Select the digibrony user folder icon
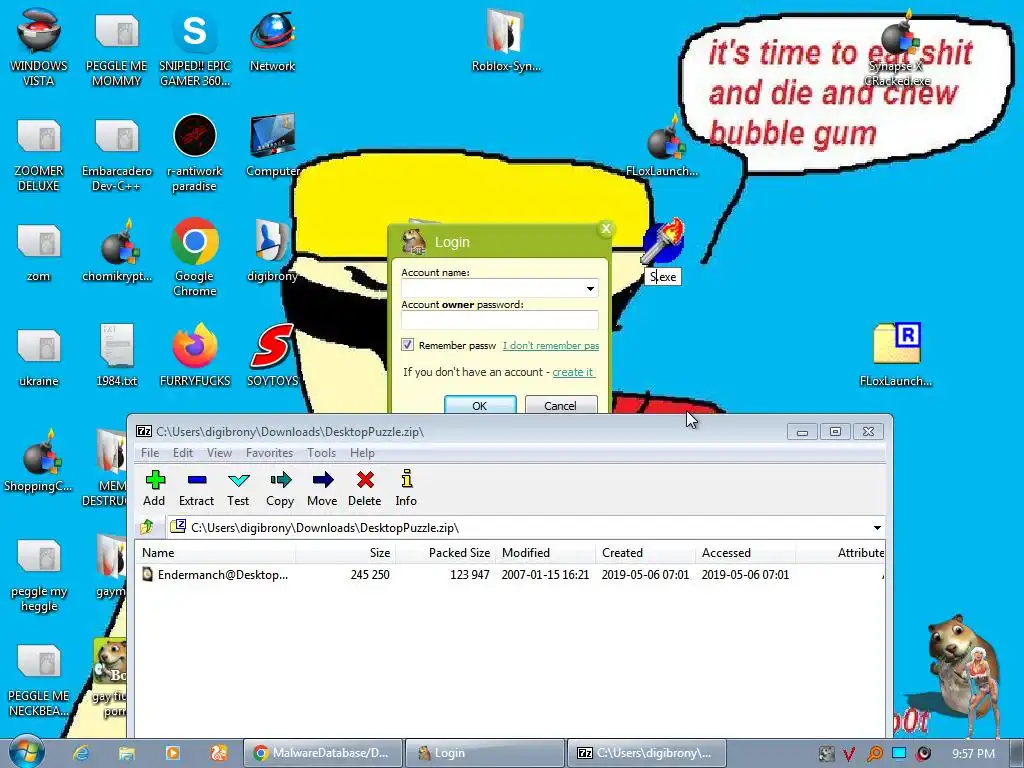The width and height of the screenshot is (1024, 768). pyautogui.click(x=272, y=251)
